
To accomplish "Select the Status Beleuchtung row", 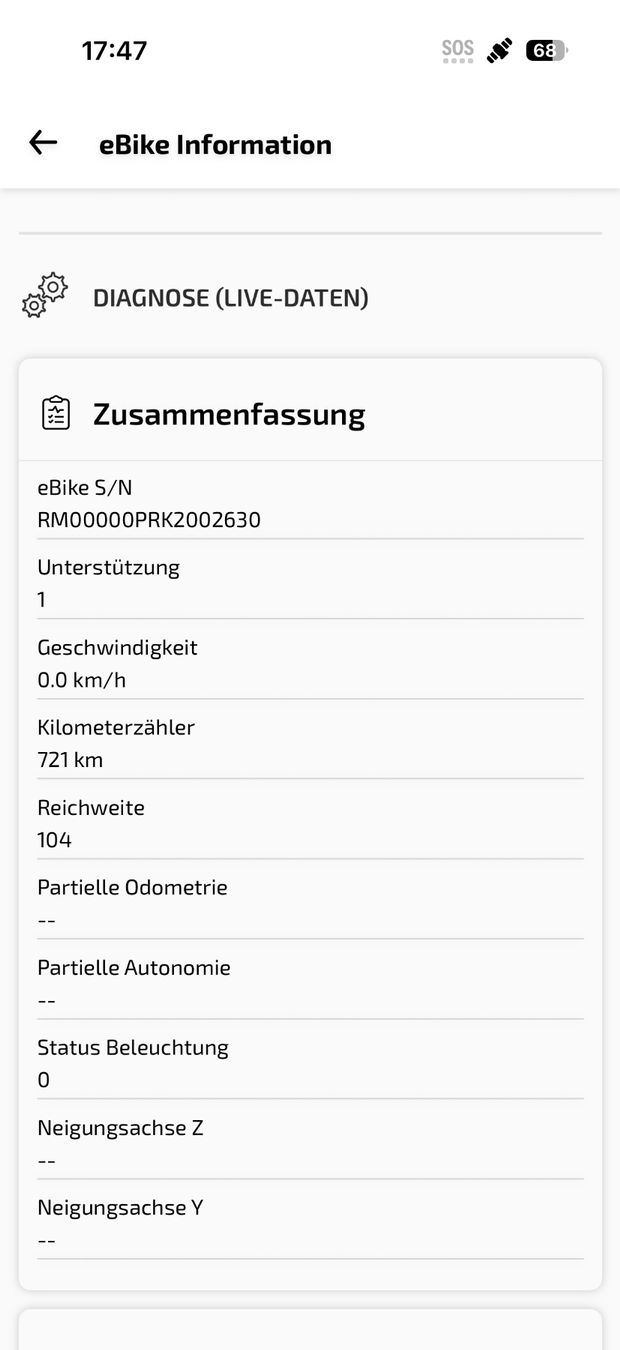I will click(x=310, y=1063).
